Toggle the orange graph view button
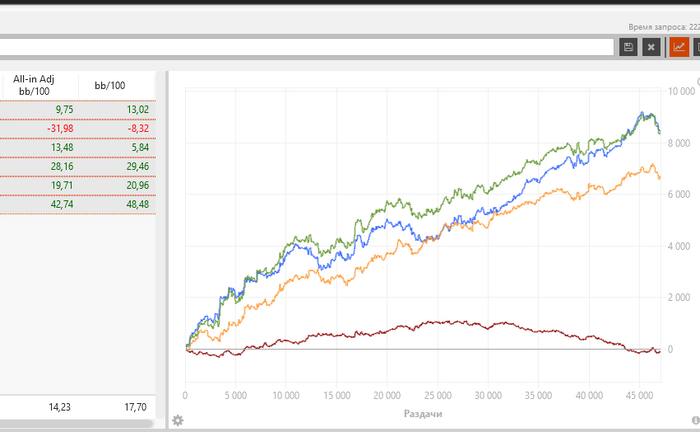Screen dimensions: 700x432 679,47
